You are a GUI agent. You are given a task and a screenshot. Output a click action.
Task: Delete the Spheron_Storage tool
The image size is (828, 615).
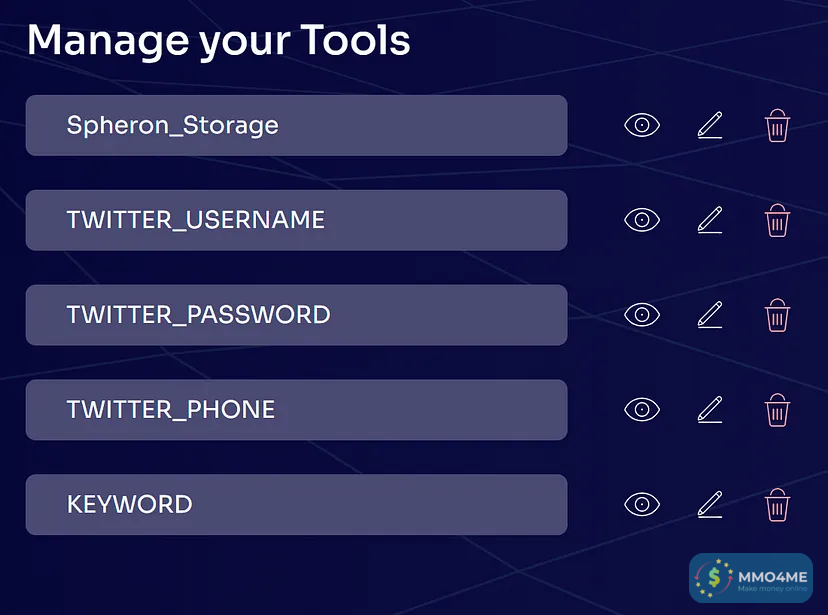[777, 125]
